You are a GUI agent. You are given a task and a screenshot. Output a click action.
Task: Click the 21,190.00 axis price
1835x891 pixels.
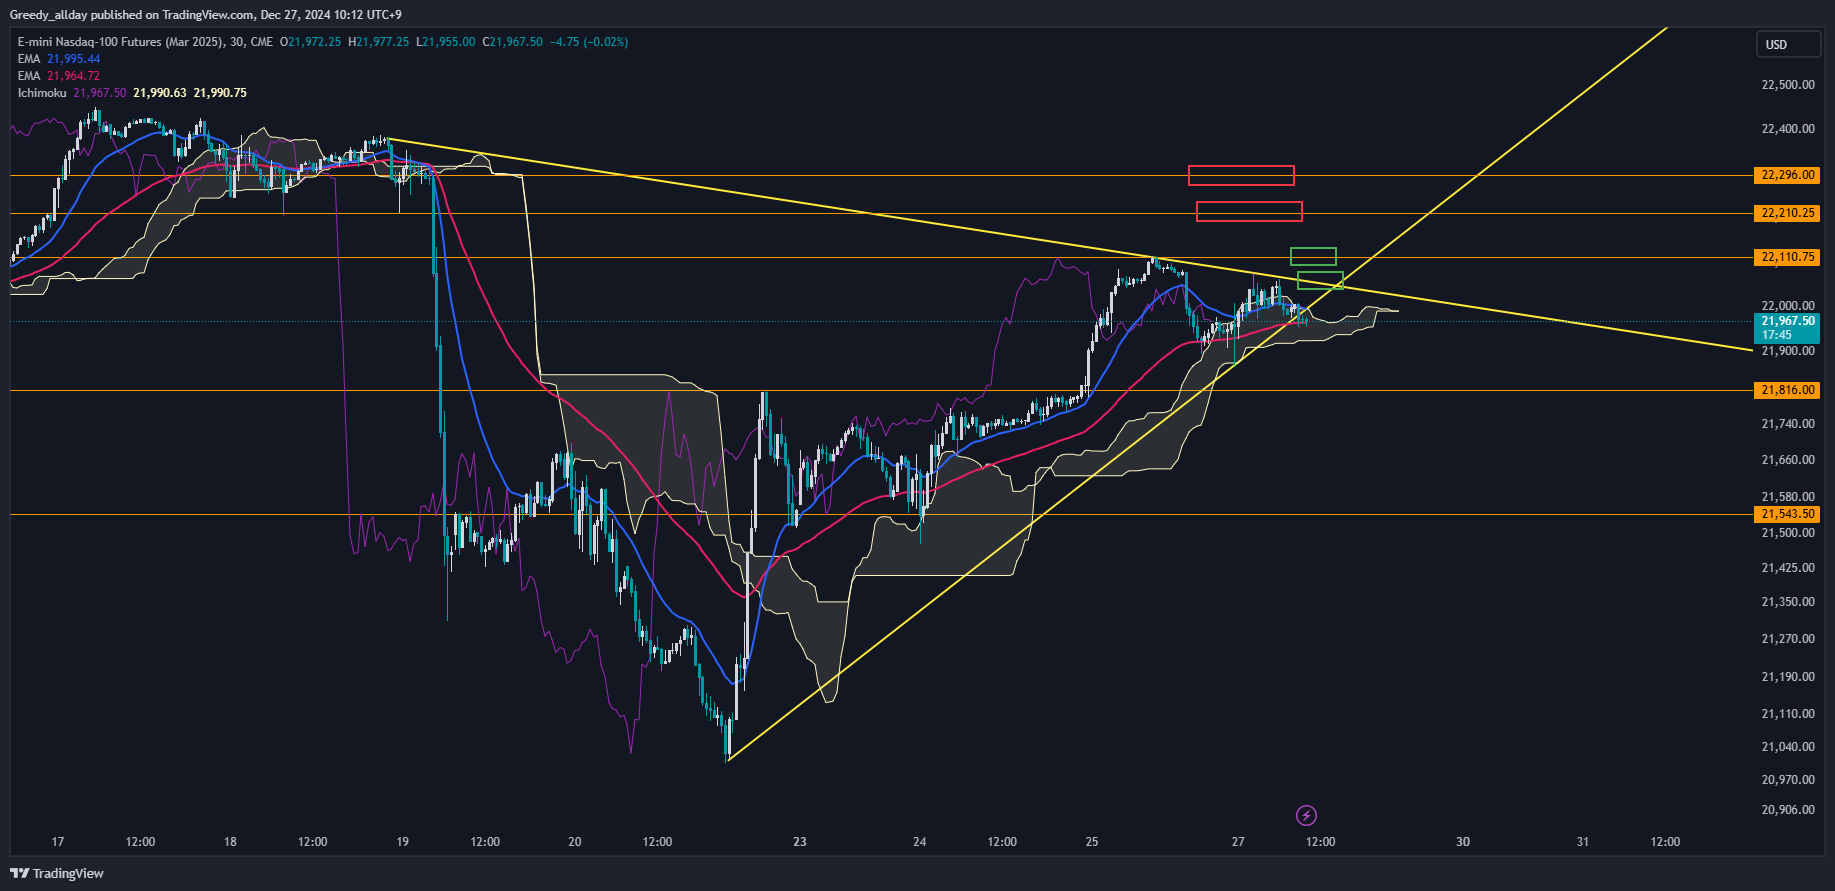pos(1787,677)
